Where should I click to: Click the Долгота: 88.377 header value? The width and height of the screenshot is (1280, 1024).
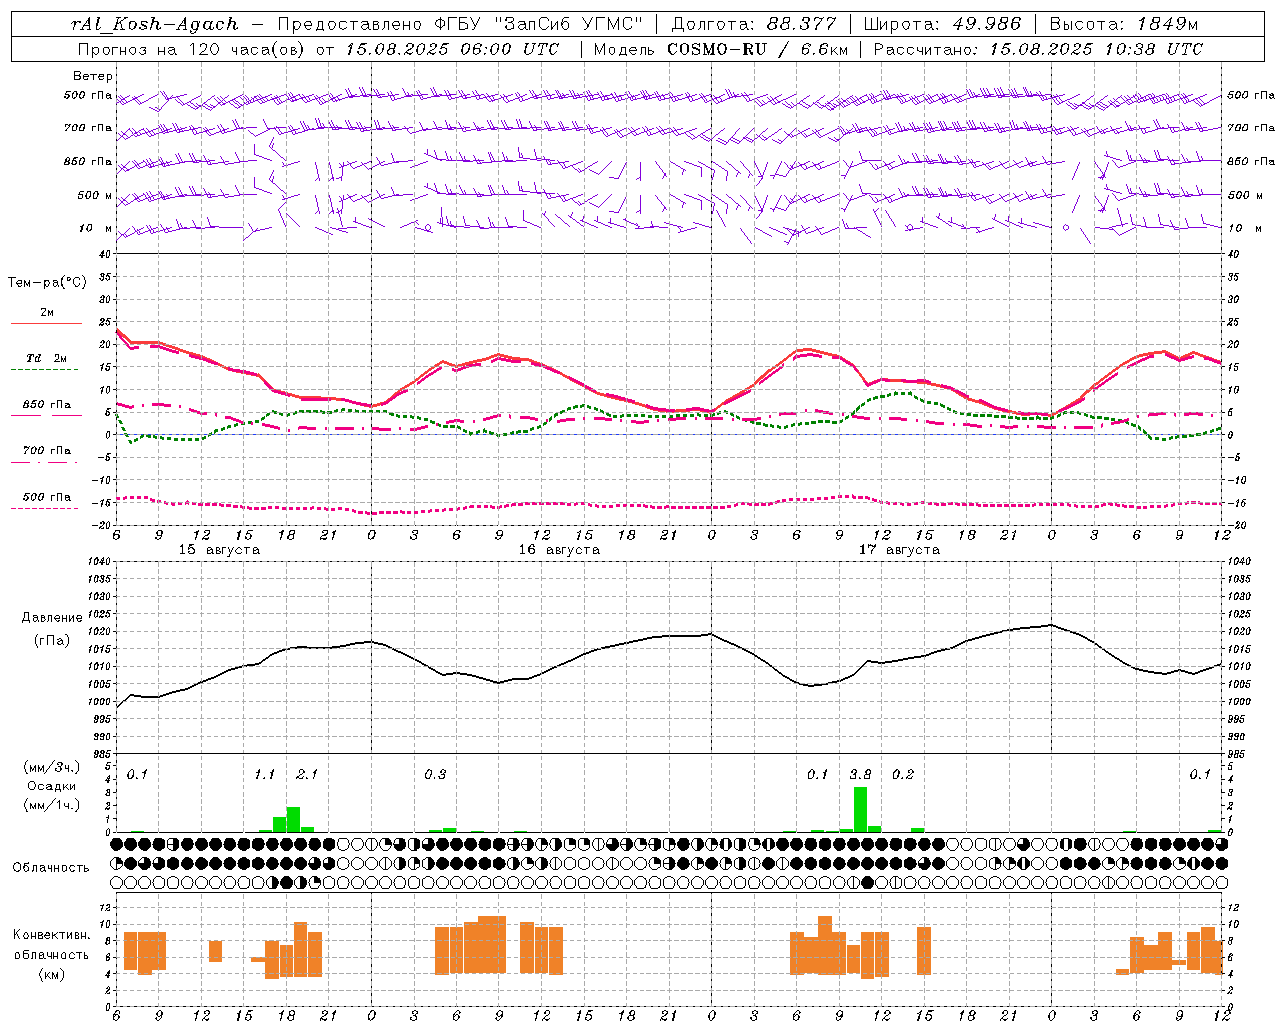coord(753,24)
